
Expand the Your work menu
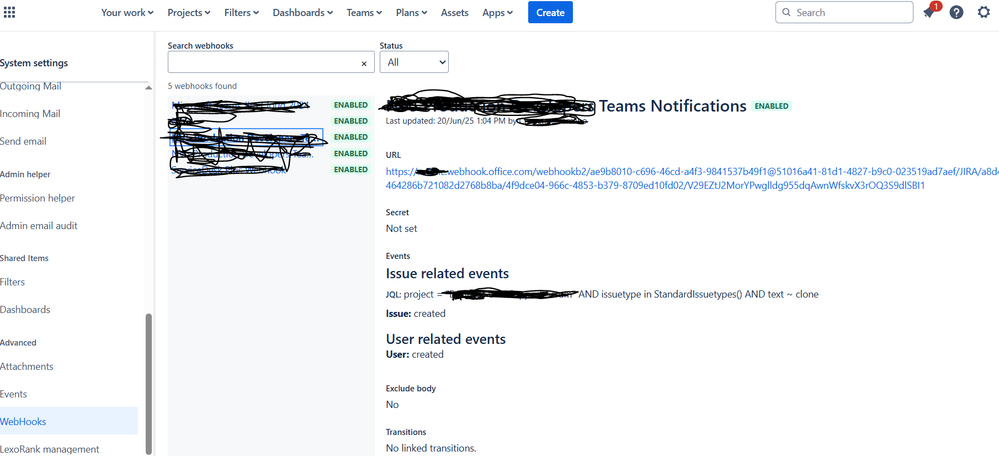[x=127, y=12]
